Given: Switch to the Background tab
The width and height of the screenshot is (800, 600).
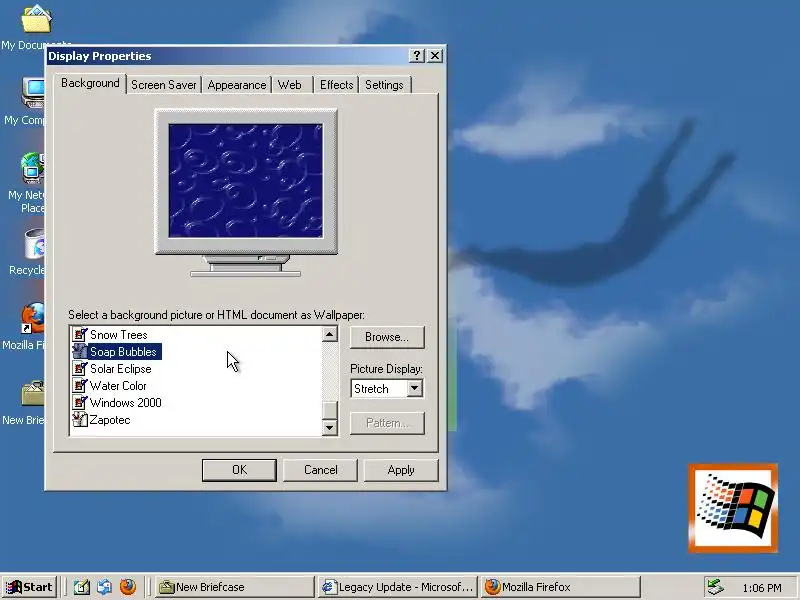Looking at the screenshot, I should click(90, 83).
